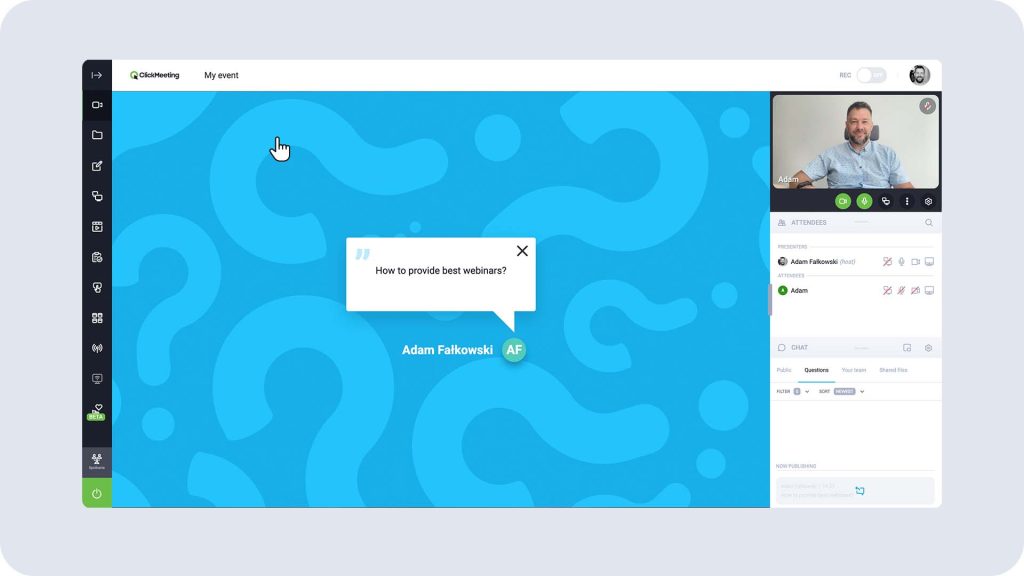Viewport: 1024px width, 576px height.
Task: Switch to the Public chat tab
Action: [784, 370]
